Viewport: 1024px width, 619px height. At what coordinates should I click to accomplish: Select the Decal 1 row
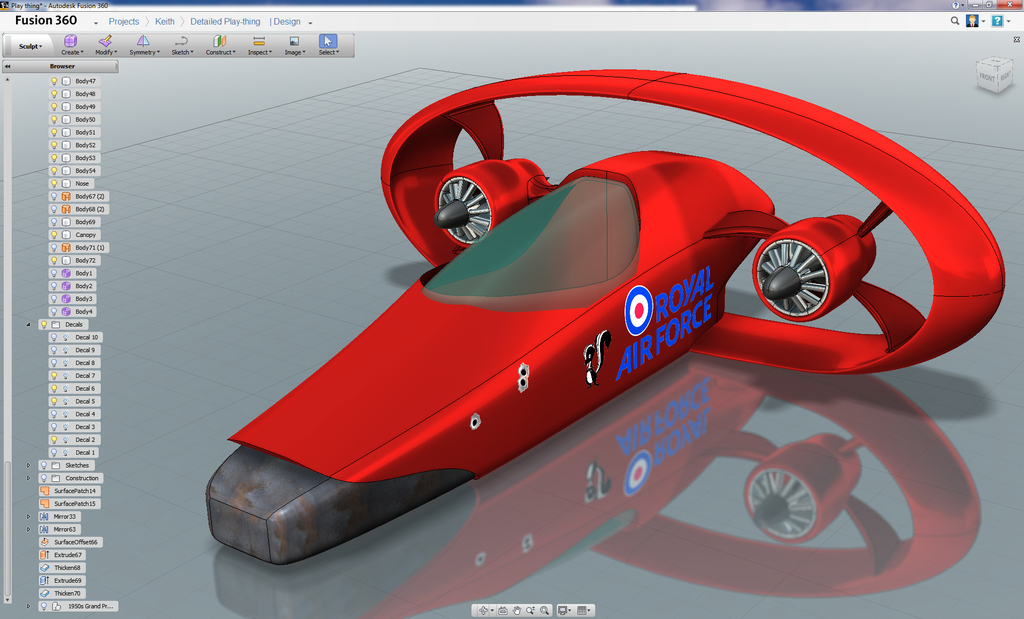click(x=74, y=452)
